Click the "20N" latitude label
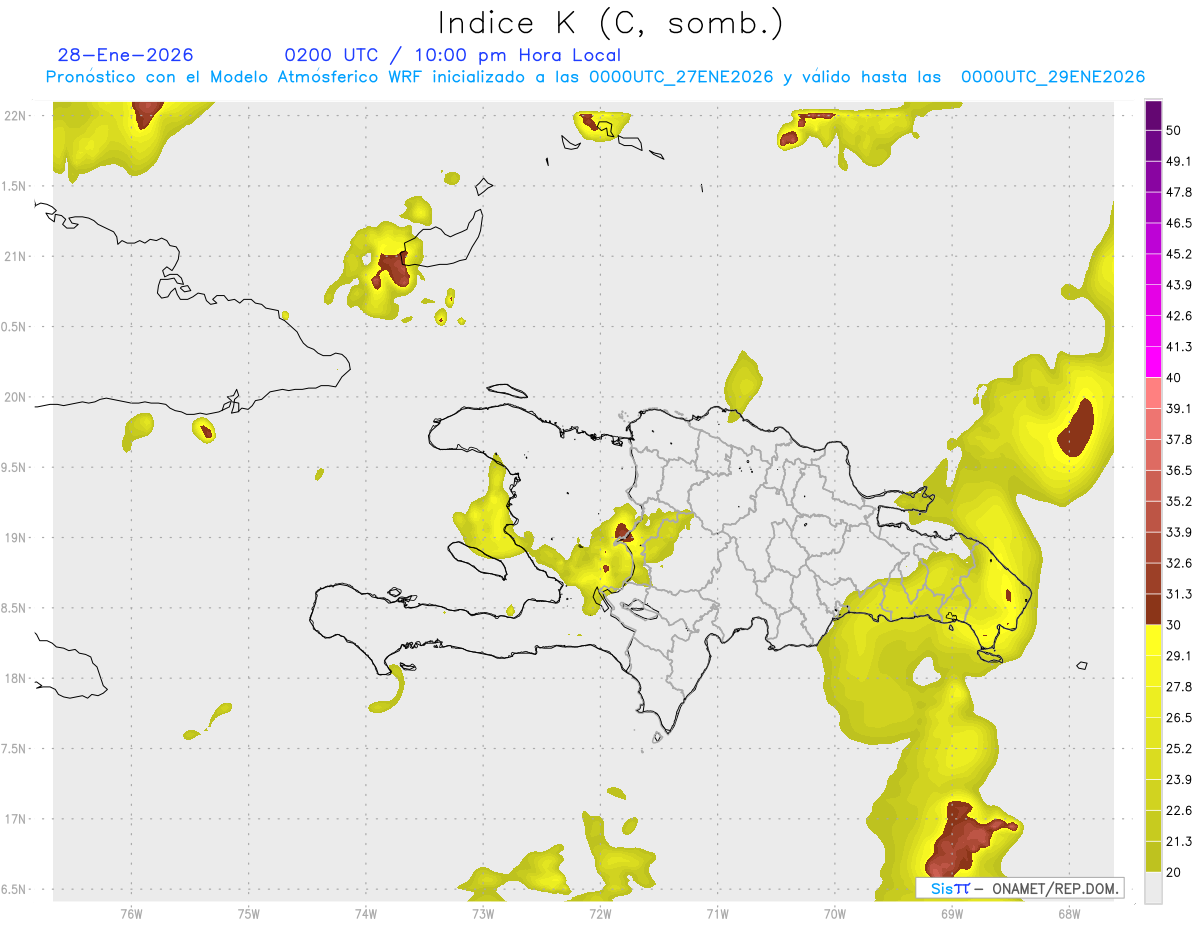Image resolution: width=1200 pixels, height=927 pixels. tap(15, 397)
